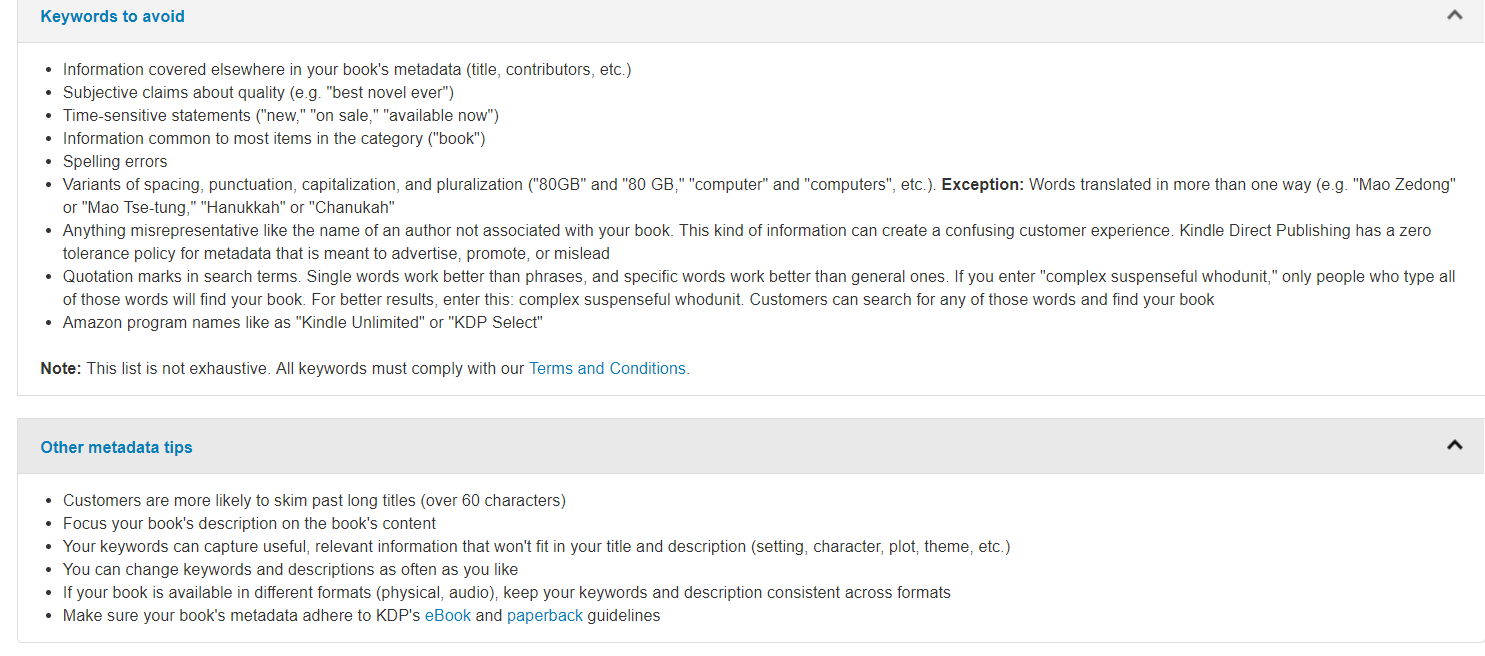Screen dimensions: 1485x656
Task: Click the "Subjective claims about quality" bullet
Action: [x=258, y=93]
